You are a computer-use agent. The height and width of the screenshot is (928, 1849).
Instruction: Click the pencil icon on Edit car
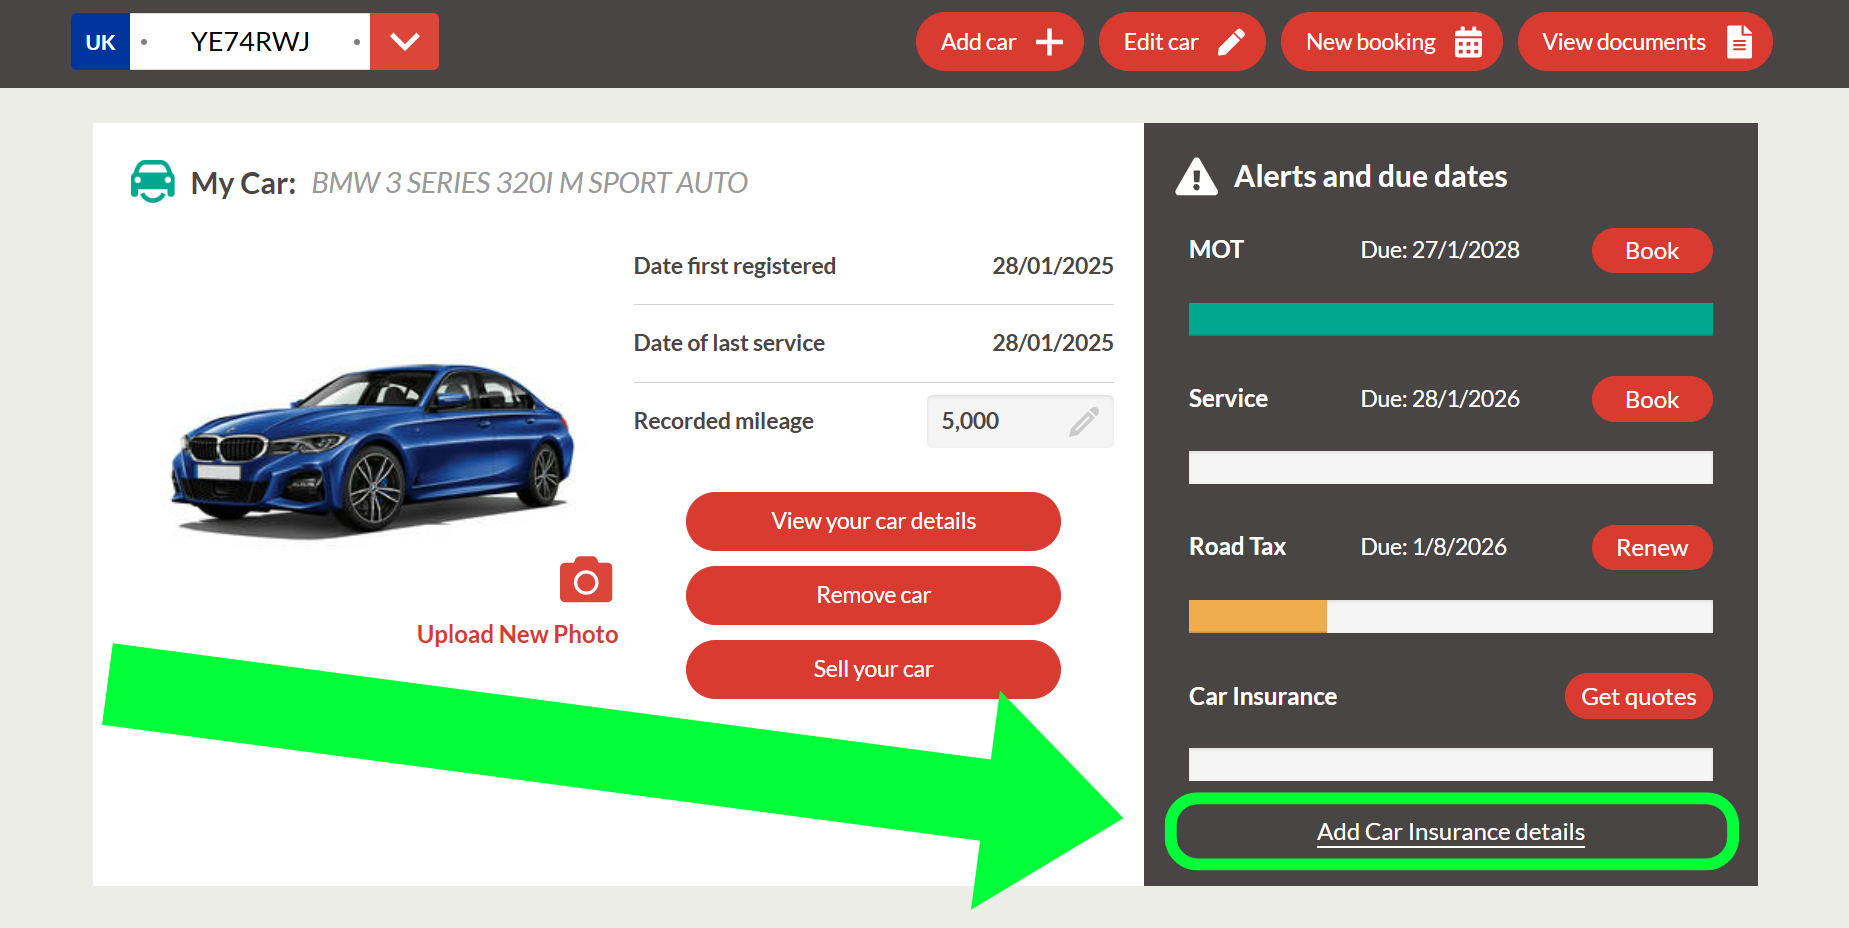[x=1231, y=42]
